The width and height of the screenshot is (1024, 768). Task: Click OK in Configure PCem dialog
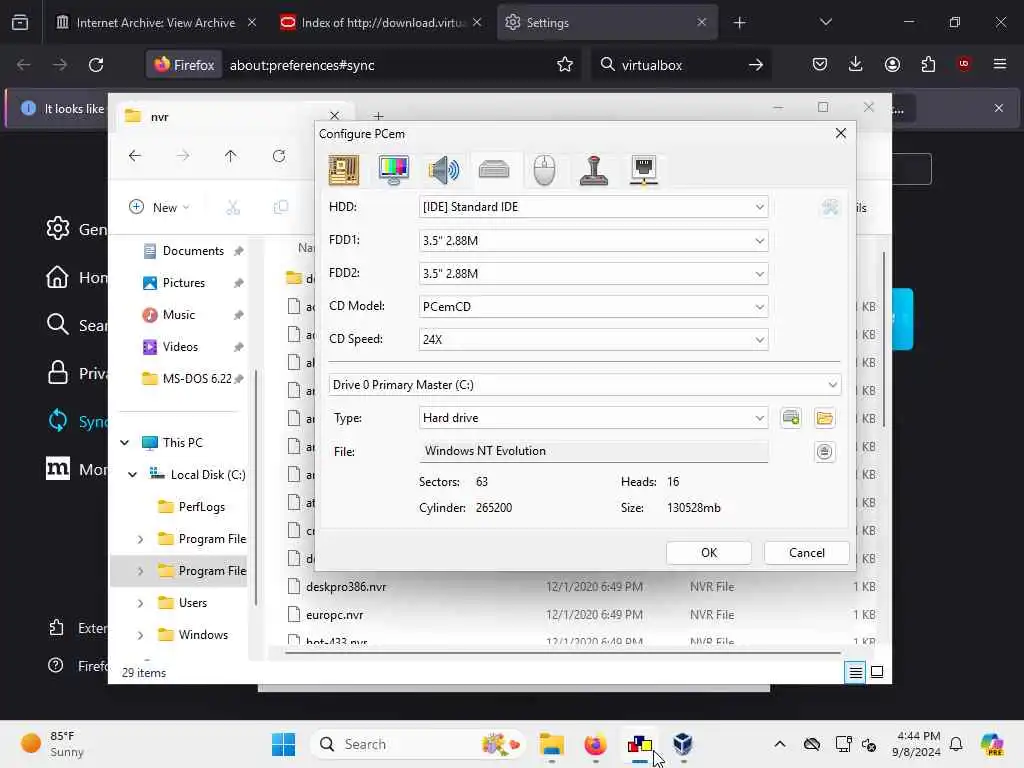(x=709, y=552)
